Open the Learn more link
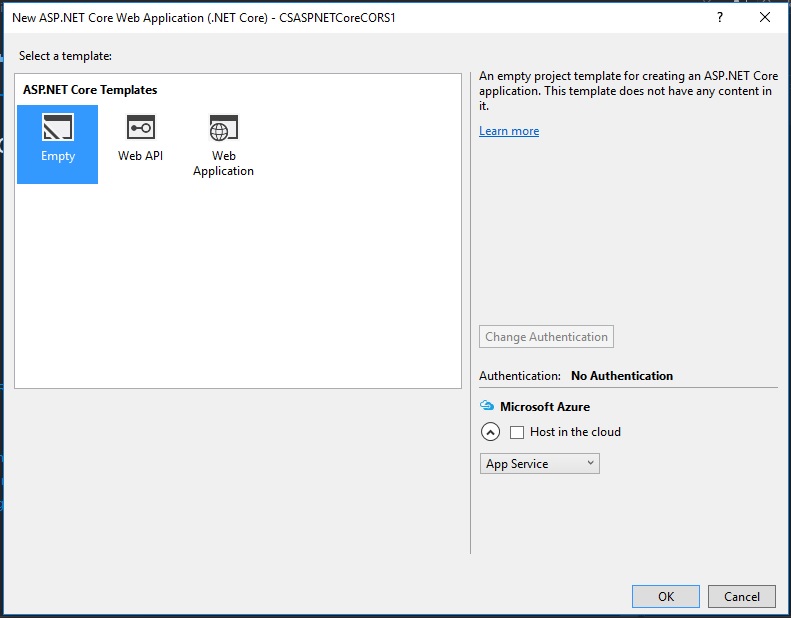791x618 pixels. (509, 131)
